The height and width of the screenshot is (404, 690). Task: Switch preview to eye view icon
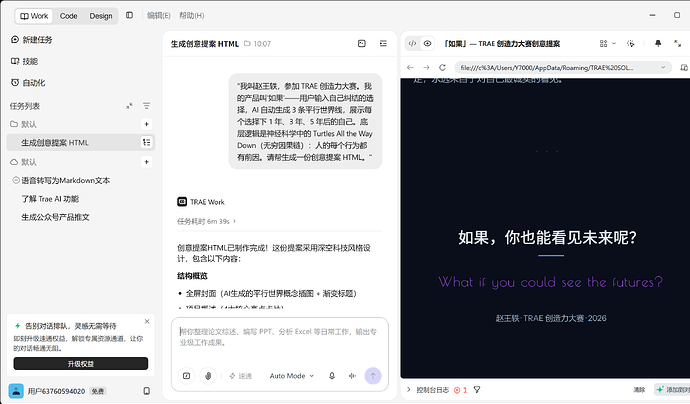[x=427, y=44]
